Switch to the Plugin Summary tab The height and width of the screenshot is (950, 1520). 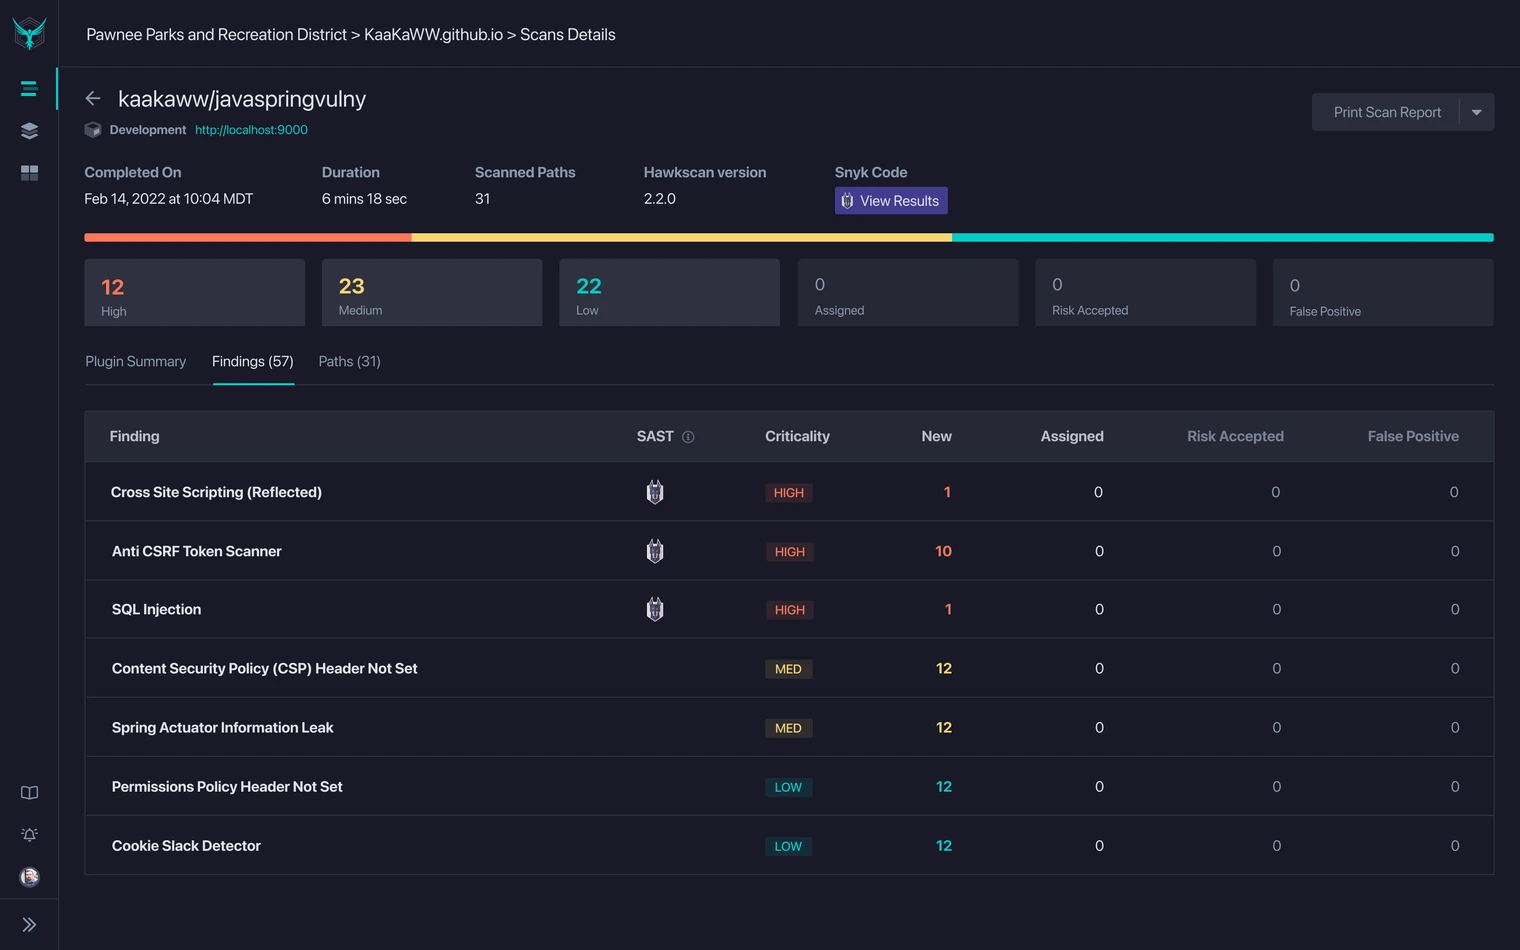coord(135,361)
